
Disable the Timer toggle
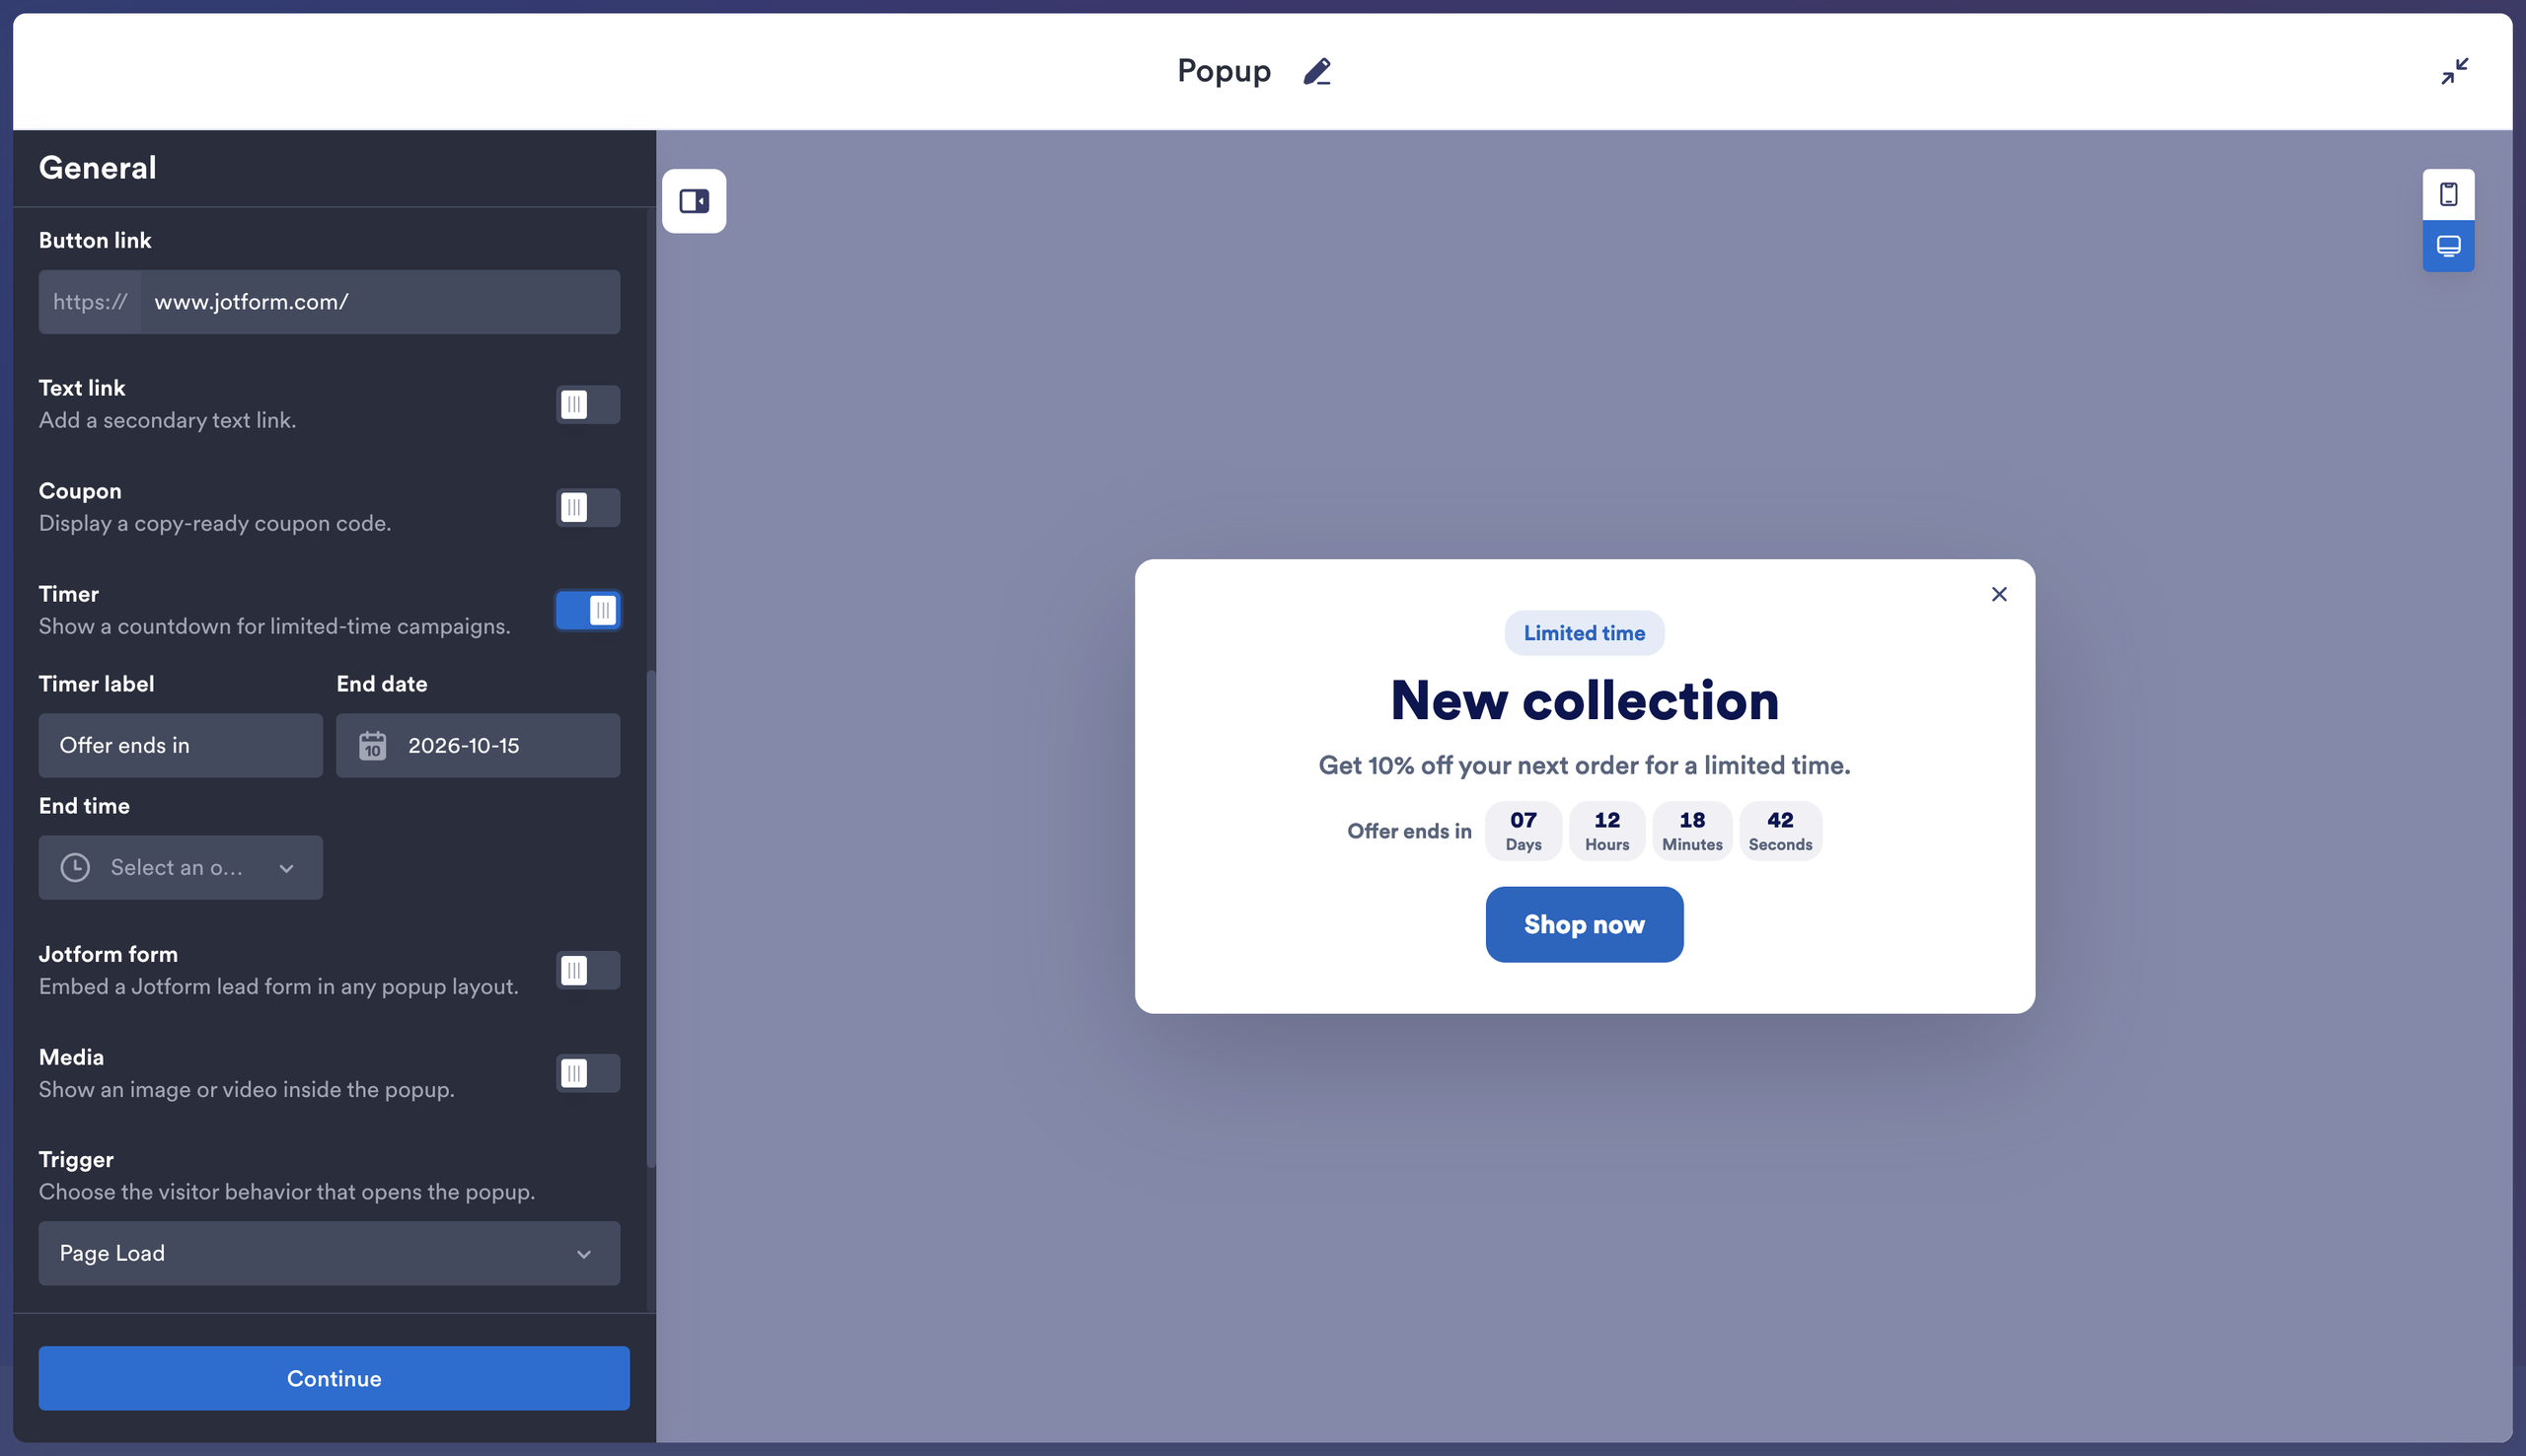588,610
